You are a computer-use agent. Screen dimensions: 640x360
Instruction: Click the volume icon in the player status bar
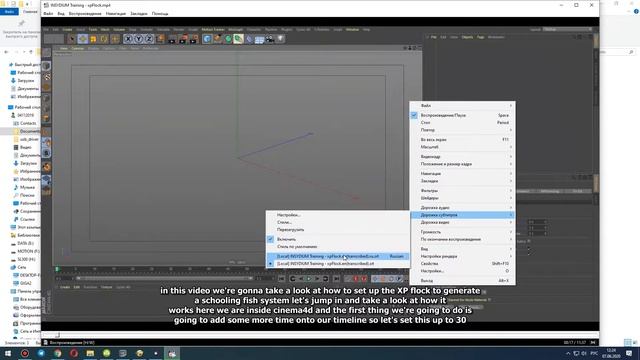click(593, 342)
